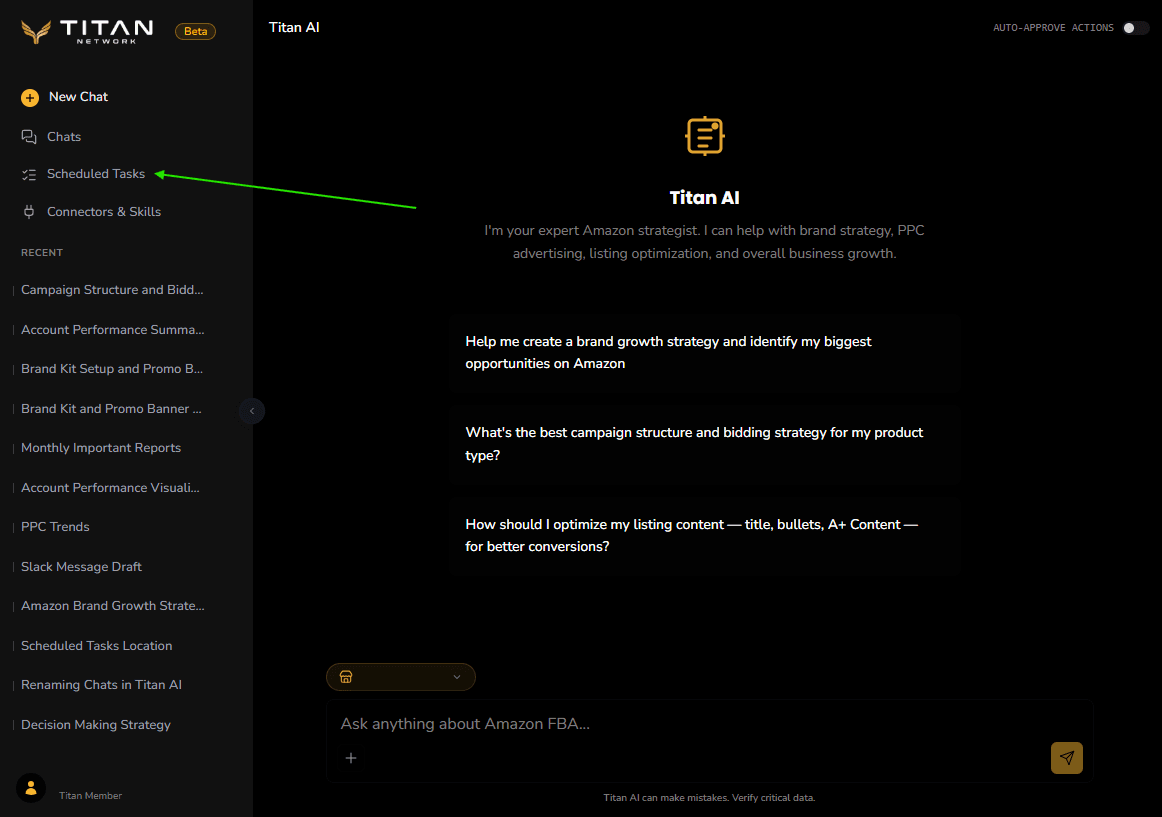Open the Campaign Structure and Bidd... chat

pos(112,290)
